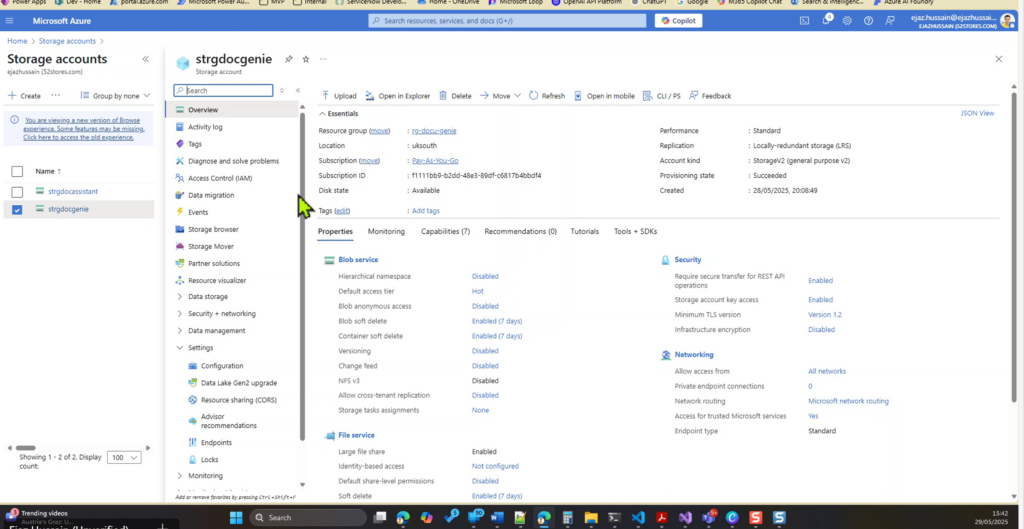The width and height of the screenshot is (1024, 529).
Task: Pin strgdocgenie to the dashboard
Action: pos(288,59)
